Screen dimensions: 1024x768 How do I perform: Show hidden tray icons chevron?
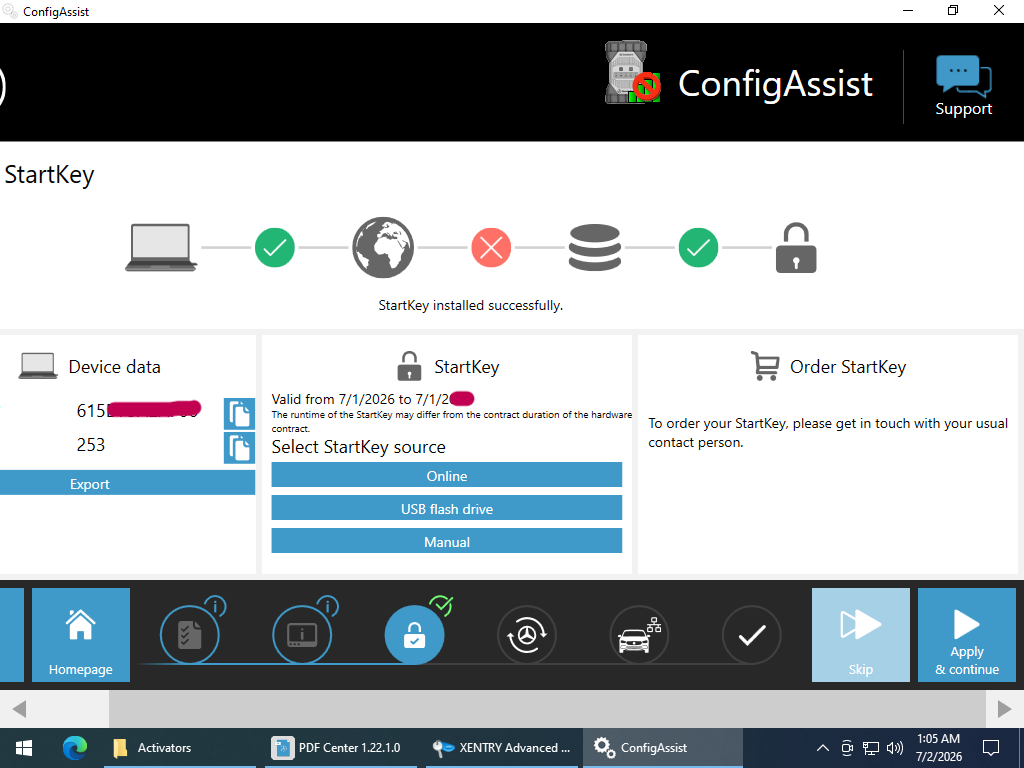point(823,748)
